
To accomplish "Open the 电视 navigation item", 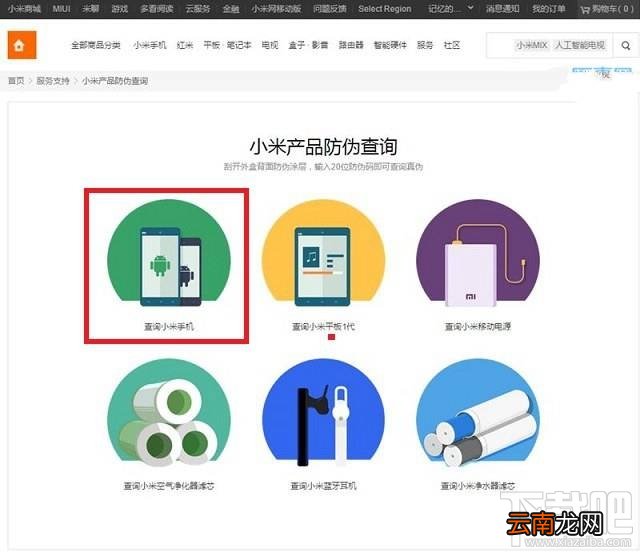I will (270, 45).
